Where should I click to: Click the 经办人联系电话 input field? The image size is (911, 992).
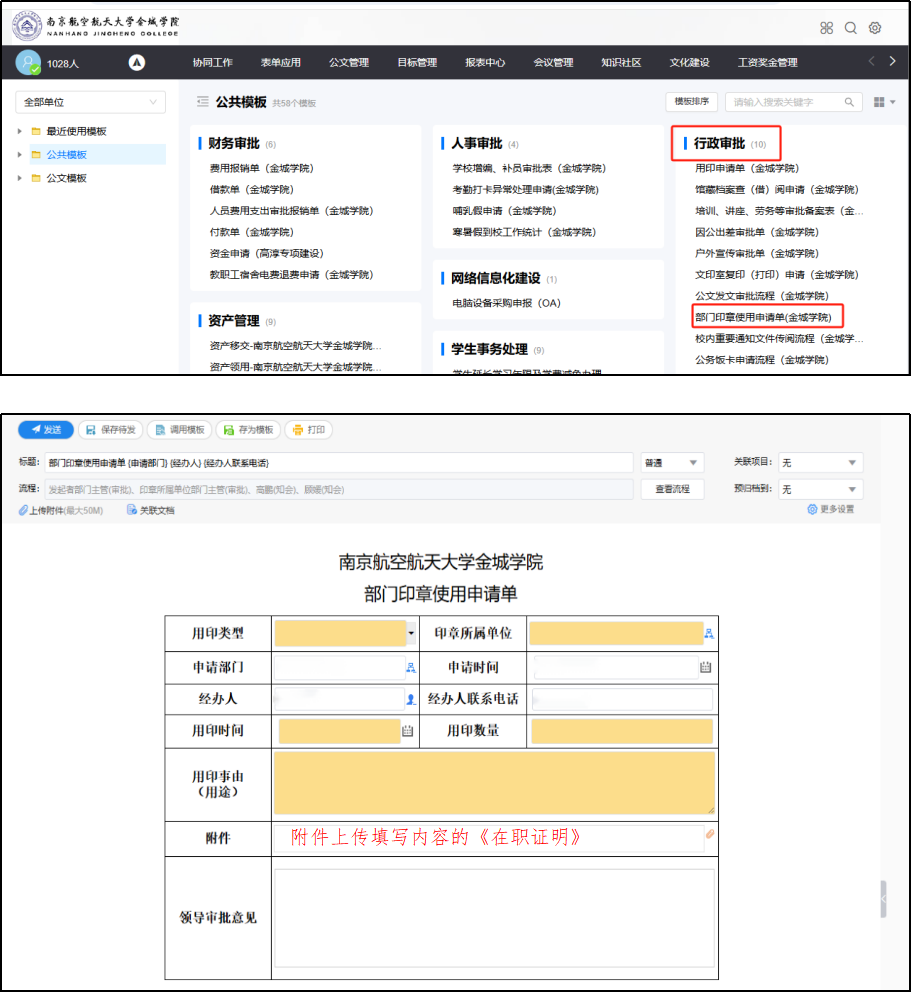coord(623,699)
